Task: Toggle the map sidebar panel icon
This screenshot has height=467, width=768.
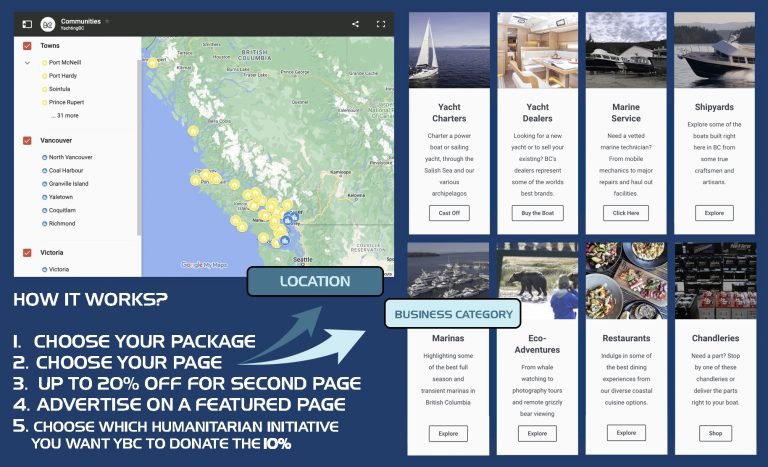Action: 27,23
